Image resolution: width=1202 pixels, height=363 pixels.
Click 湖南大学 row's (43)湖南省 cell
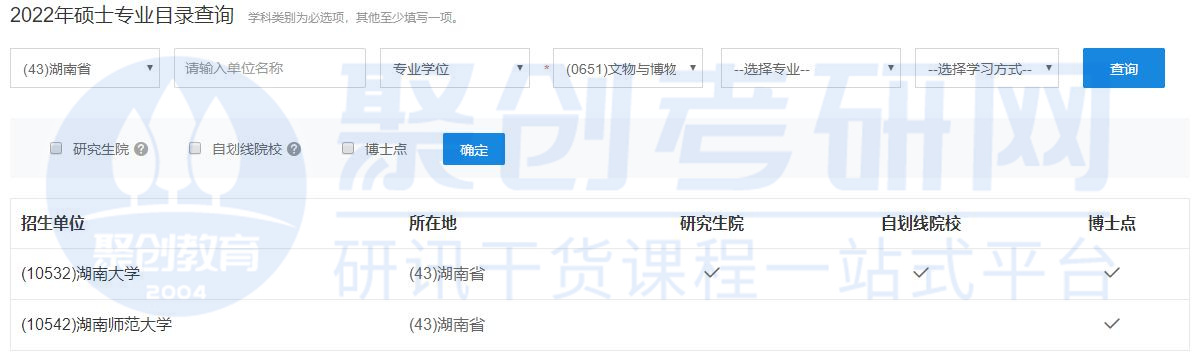(x=447, y=273)
